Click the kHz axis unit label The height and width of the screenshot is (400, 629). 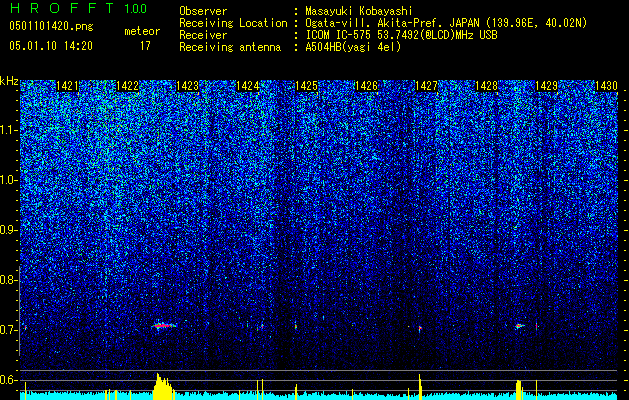pyautogui.click(x=9, y=81)
